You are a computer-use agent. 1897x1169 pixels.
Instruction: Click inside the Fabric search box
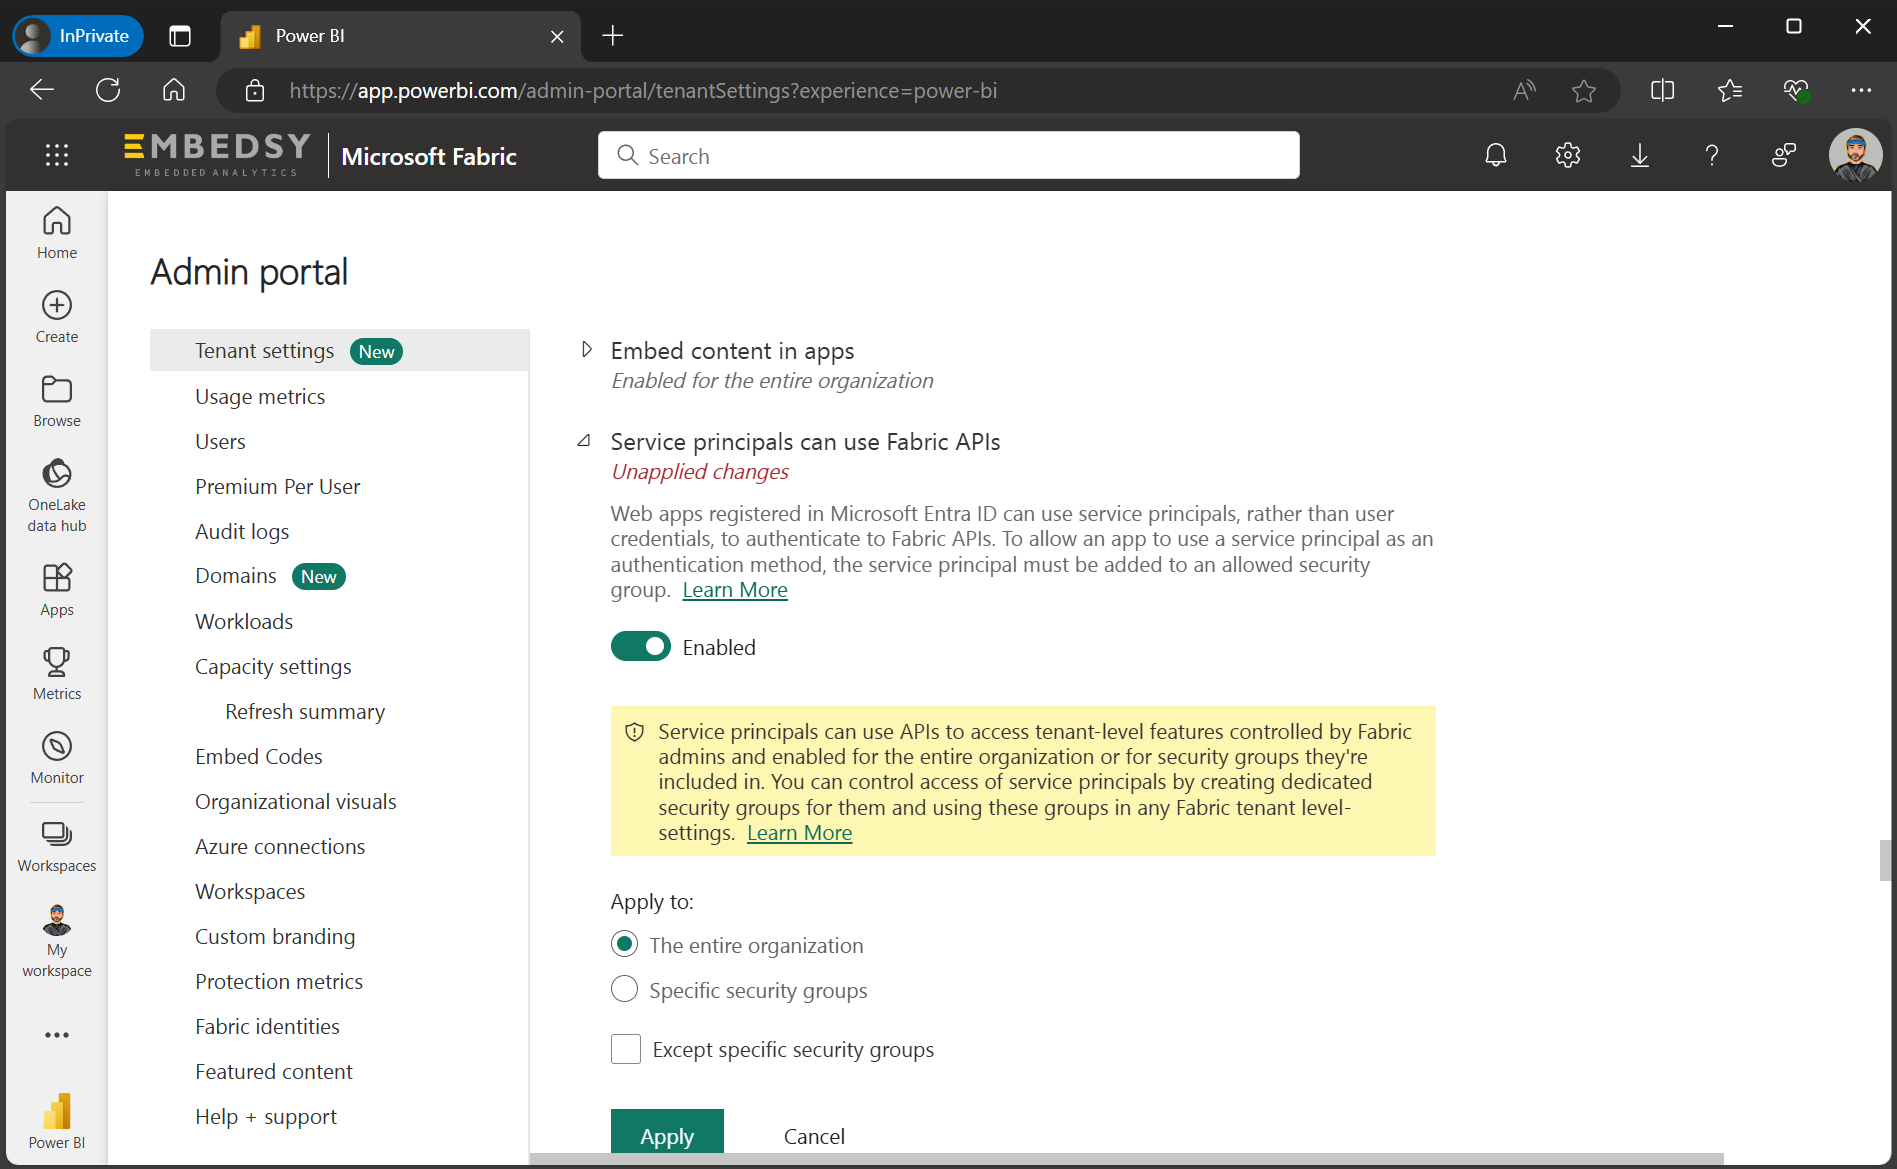point(947,155)
